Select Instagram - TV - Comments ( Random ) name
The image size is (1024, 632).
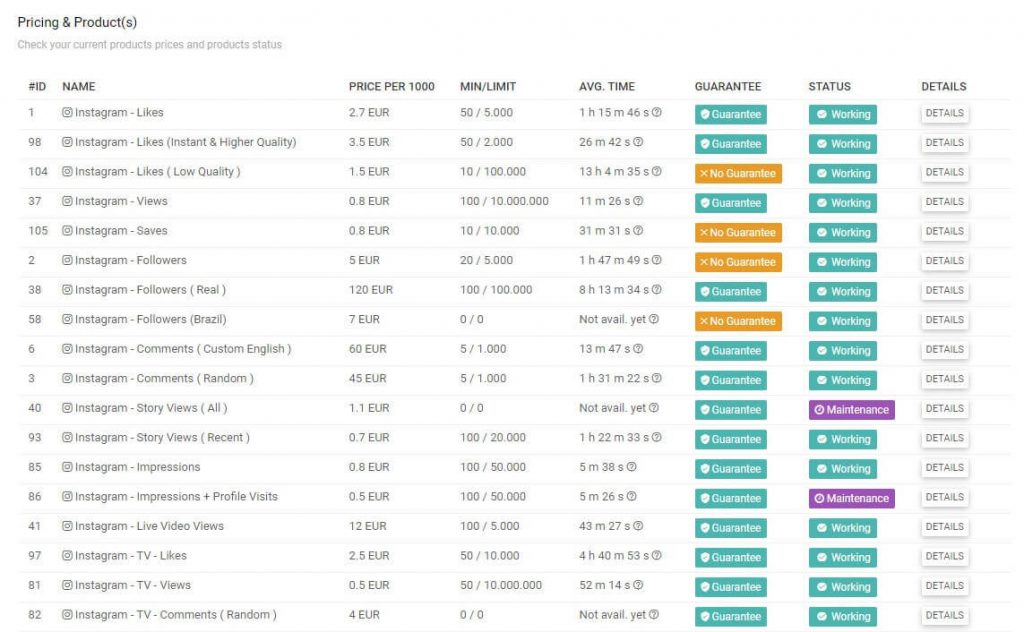point(175,615)
